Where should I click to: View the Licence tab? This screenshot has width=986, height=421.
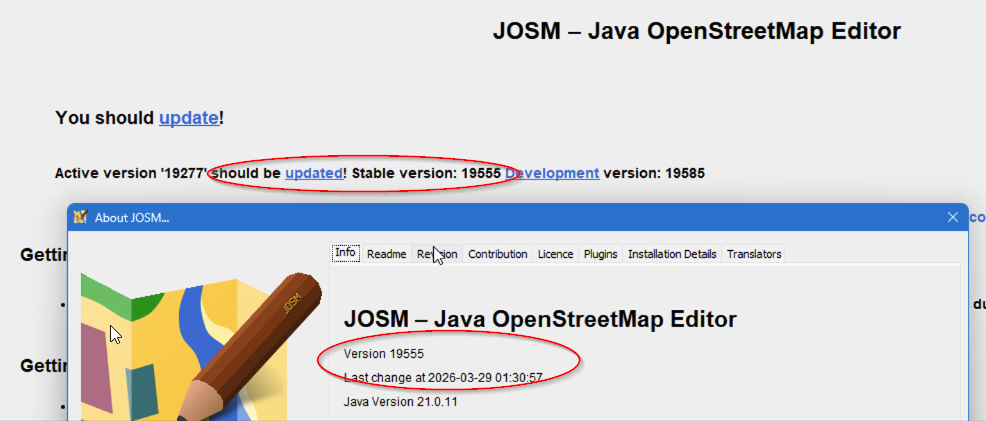tap(555, 254)
